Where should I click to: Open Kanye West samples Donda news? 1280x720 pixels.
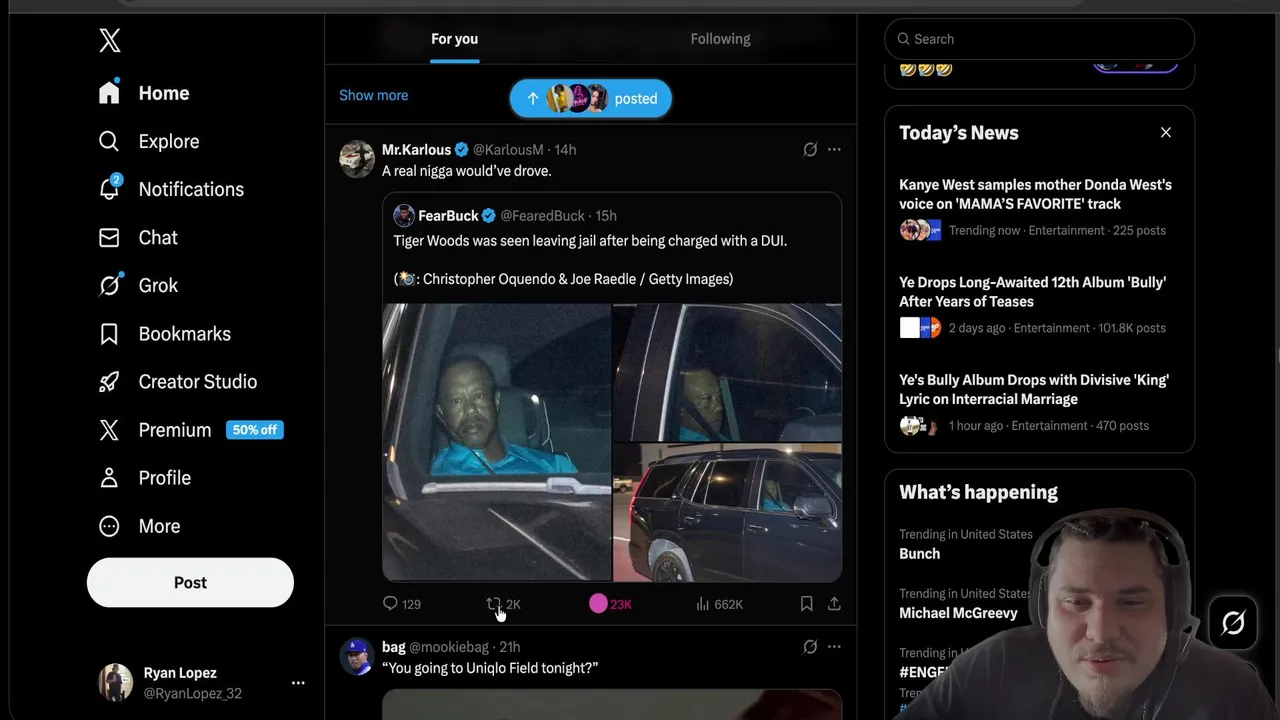click(1040, 207)
